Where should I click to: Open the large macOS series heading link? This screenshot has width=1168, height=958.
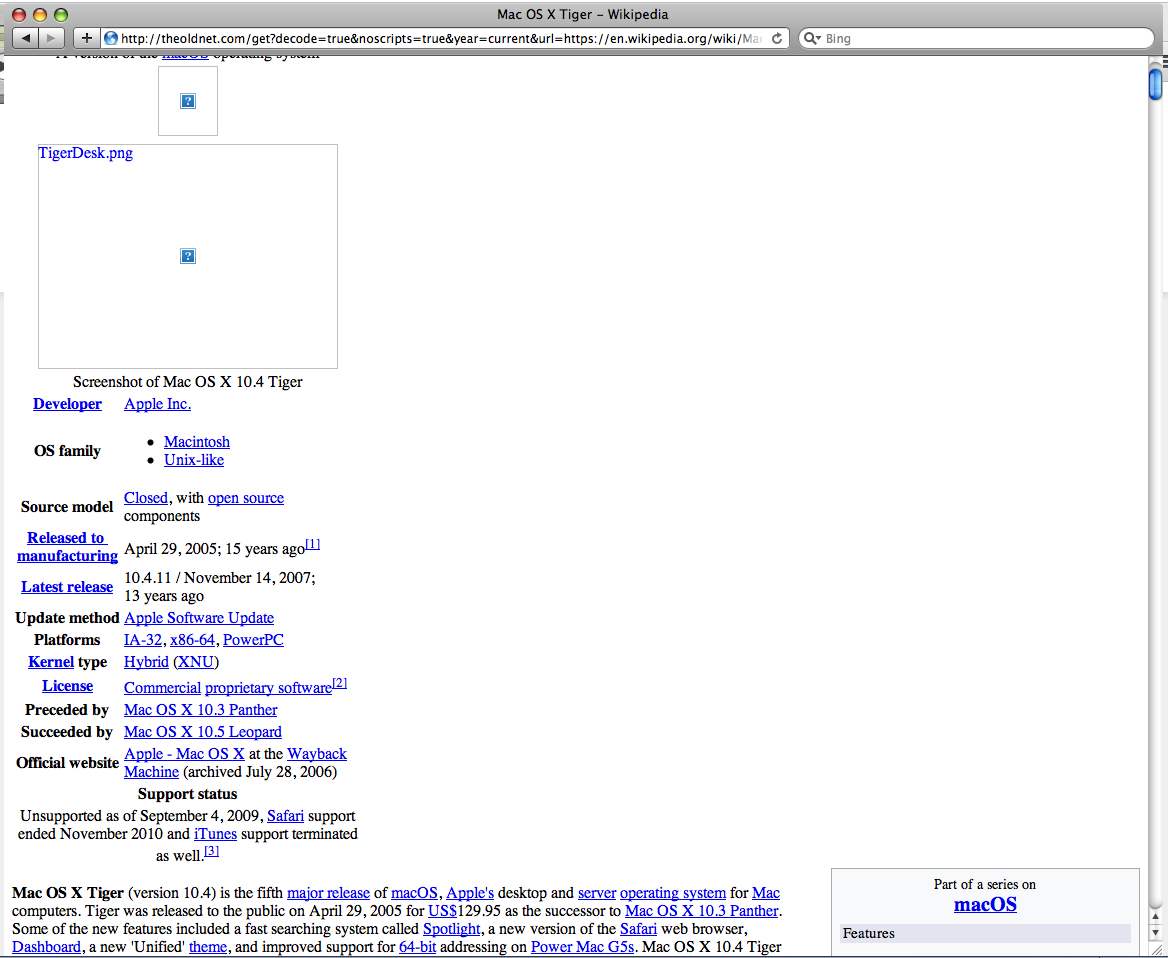[985, 904]
